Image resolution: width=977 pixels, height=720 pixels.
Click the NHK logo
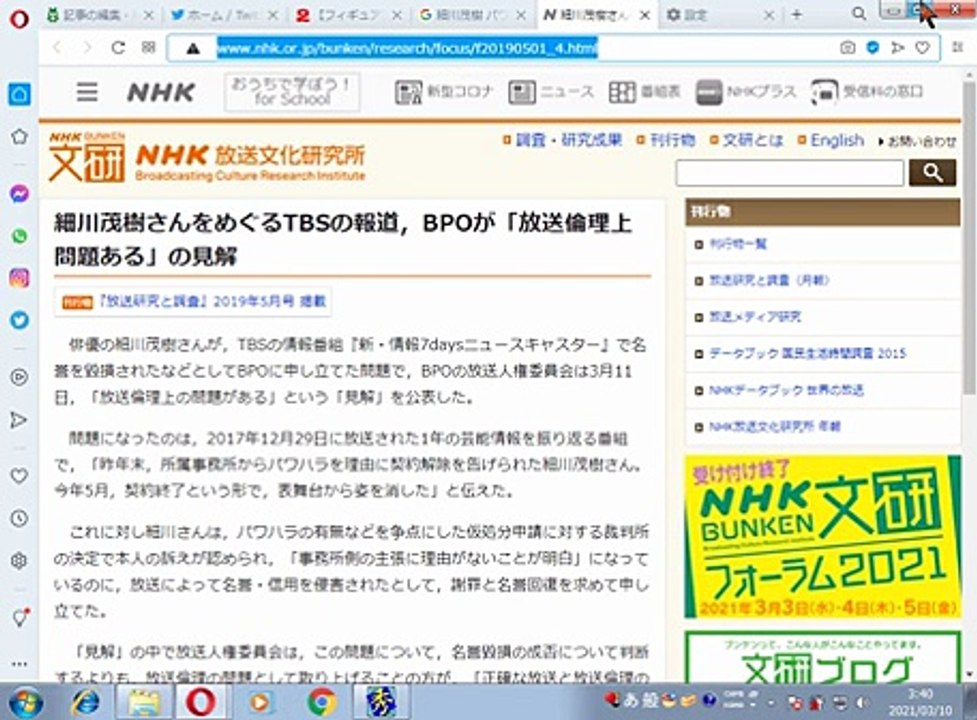pos(161,92)
